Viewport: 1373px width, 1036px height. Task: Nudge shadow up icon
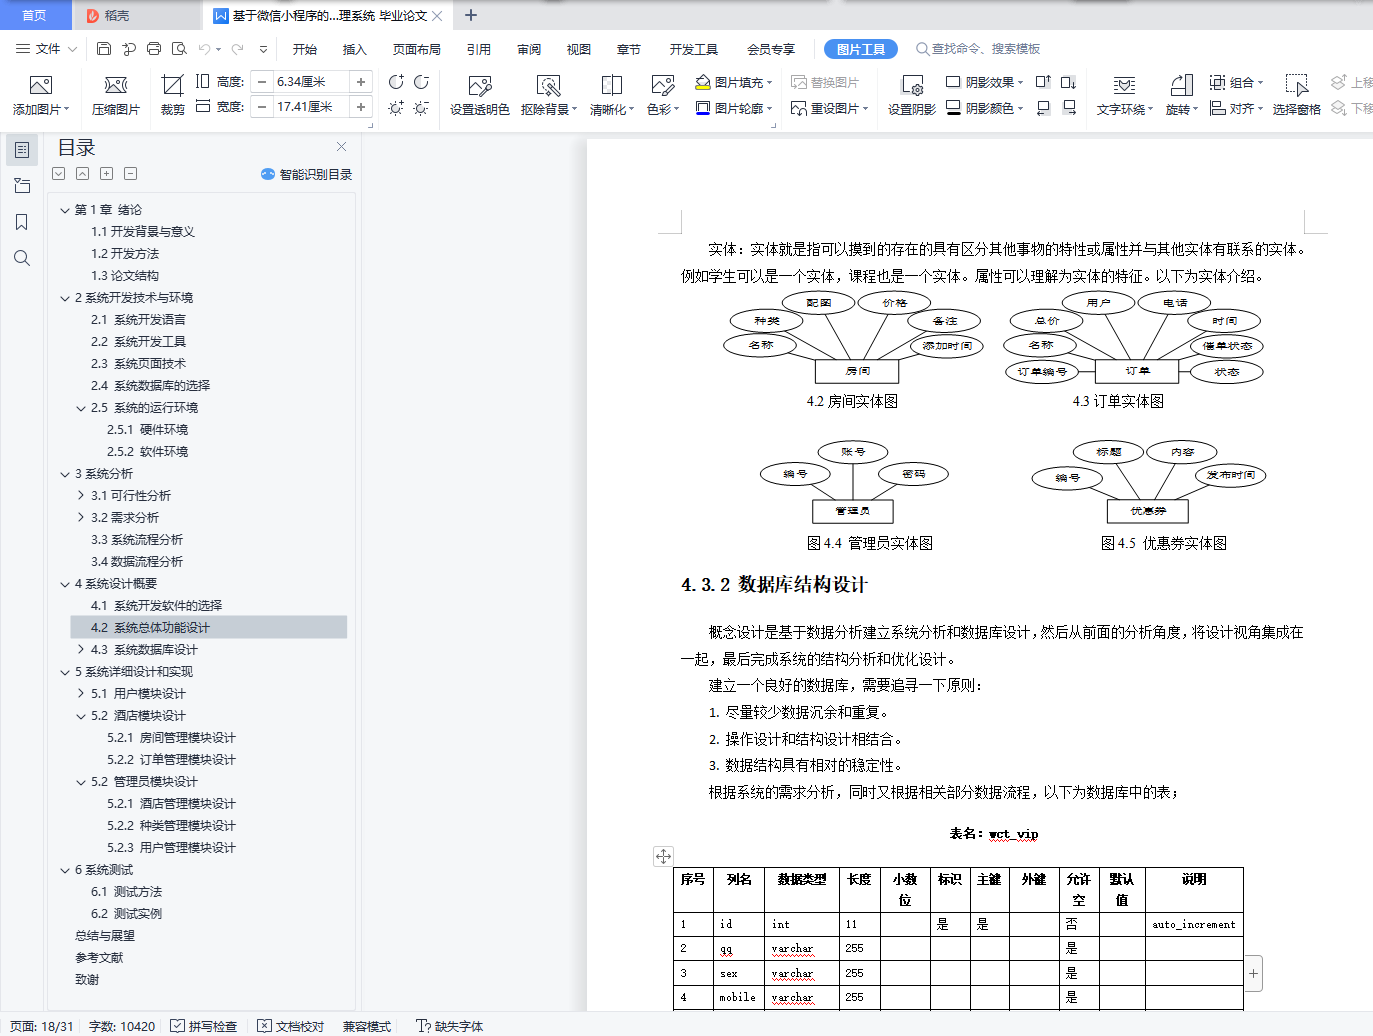point(1043,82)
